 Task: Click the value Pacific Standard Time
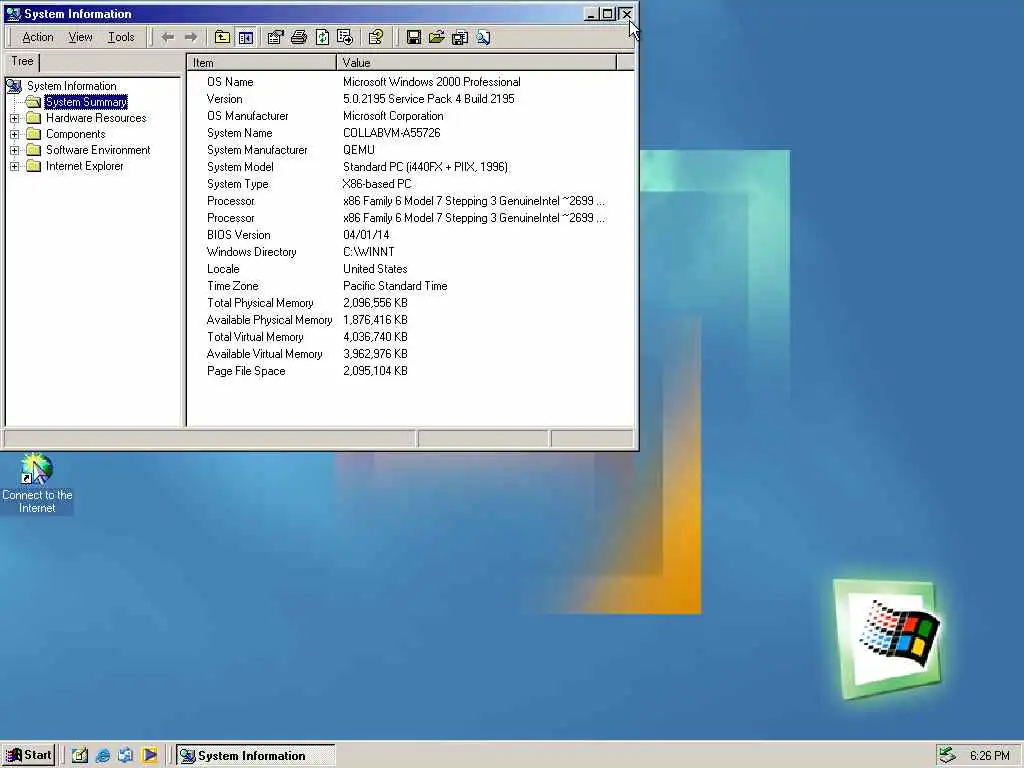point(395,285)
